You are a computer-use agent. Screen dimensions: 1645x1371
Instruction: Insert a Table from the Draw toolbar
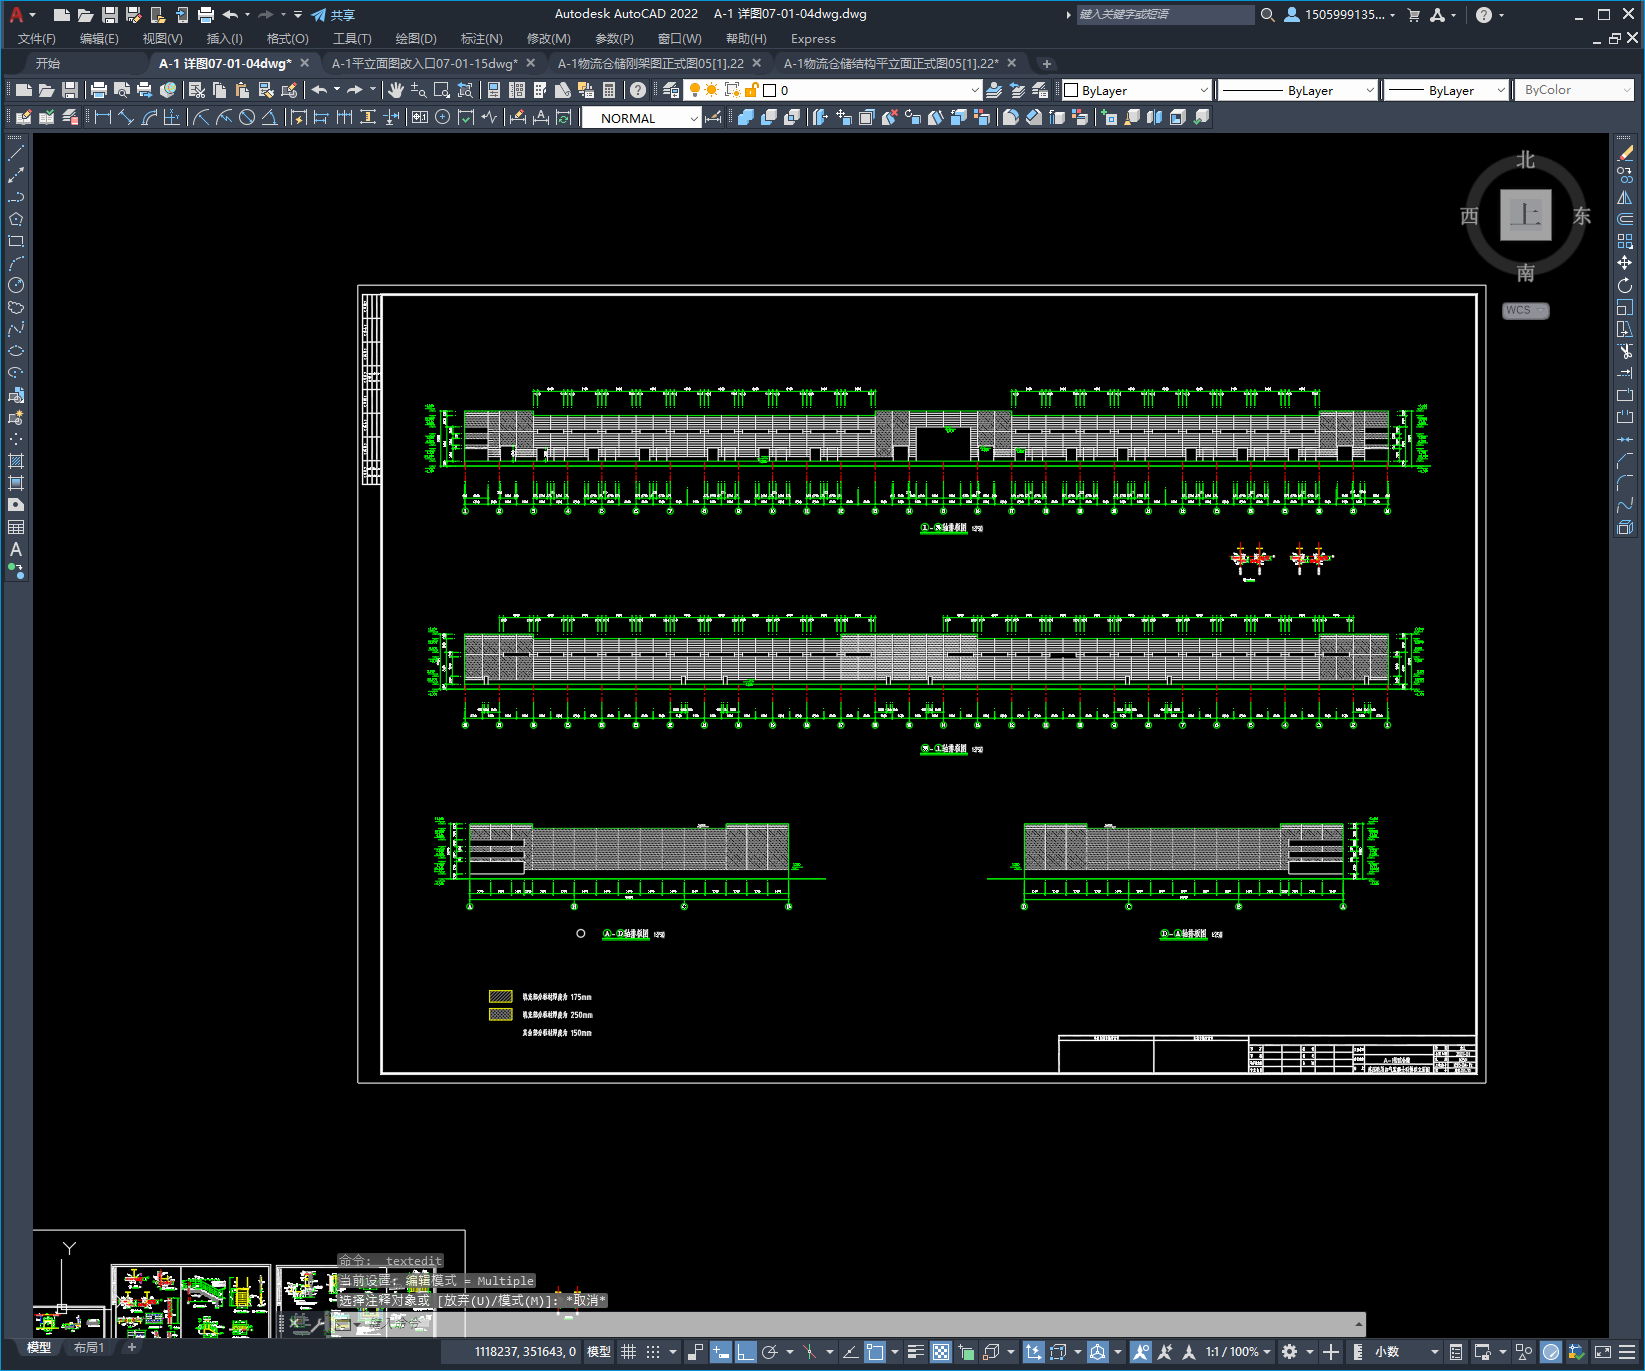tap(16, 527)
